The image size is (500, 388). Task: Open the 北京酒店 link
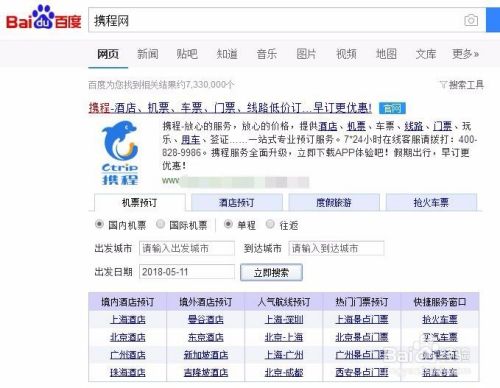coord(128,337)
